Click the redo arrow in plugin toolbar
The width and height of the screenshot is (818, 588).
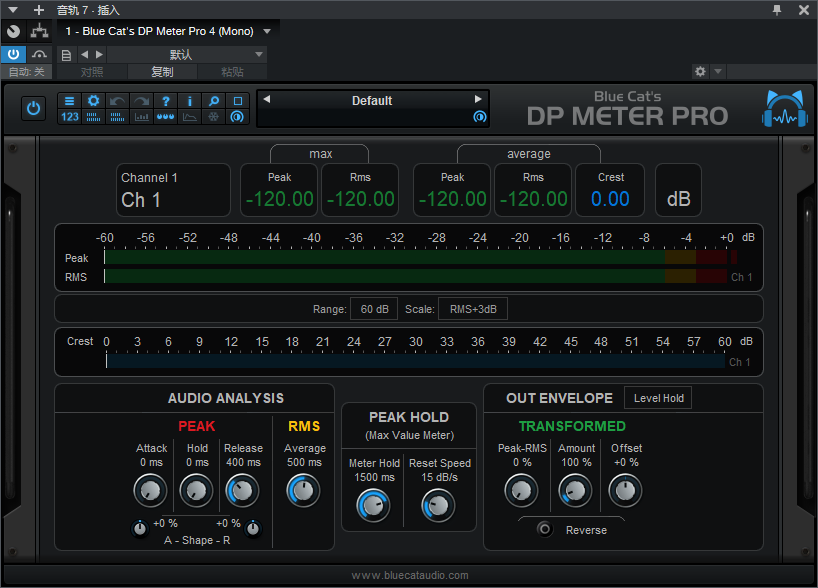coord(141,101)
